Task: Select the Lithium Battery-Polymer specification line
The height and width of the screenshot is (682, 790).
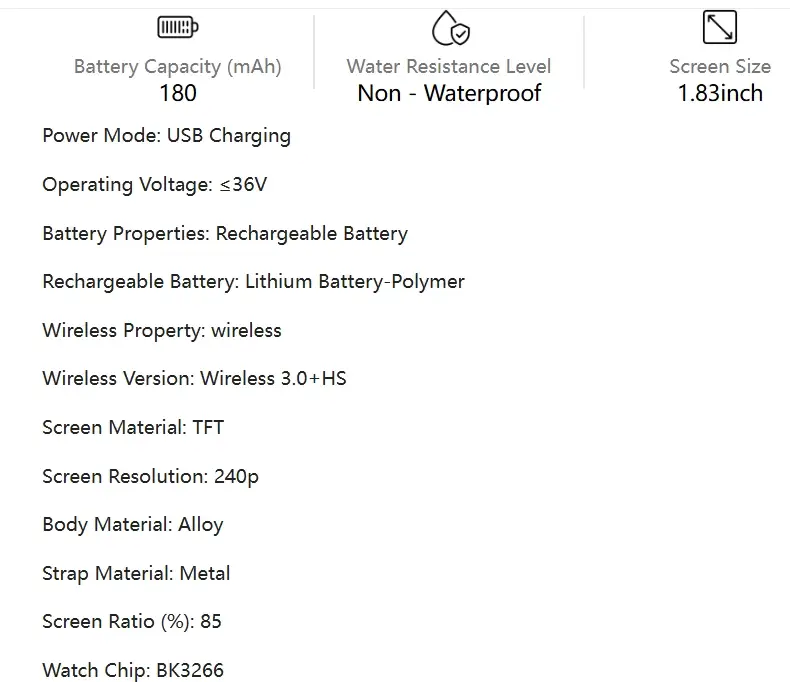Action: 253,282
